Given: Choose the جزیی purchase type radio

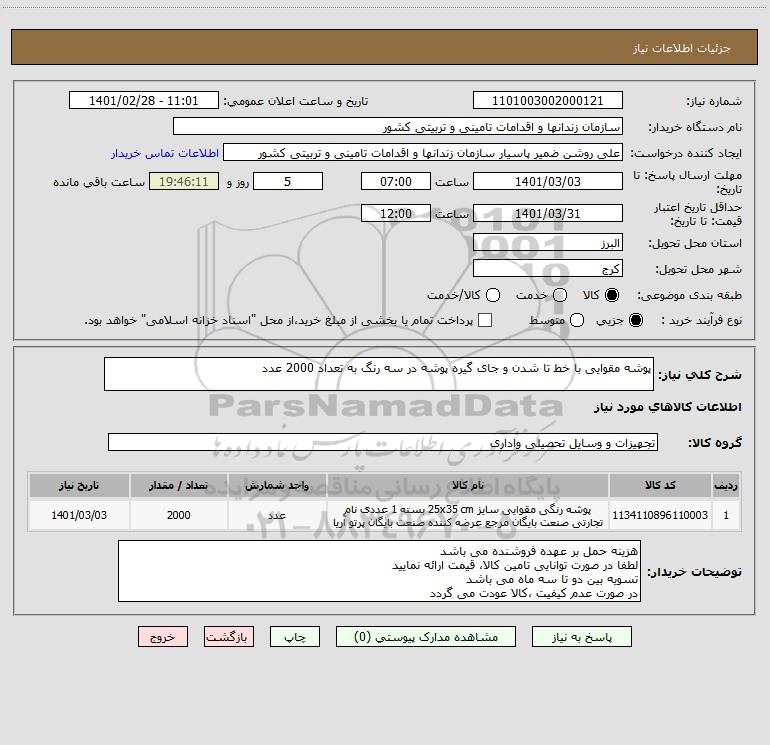Looking at the screenshot, I should pyautogui.click(x=636, y=320).
